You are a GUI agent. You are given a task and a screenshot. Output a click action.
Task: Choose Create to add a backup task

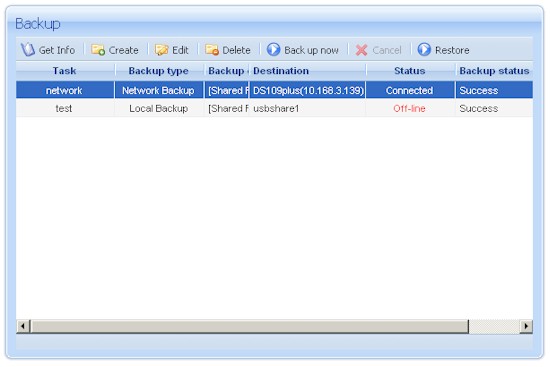coord(115,50)
